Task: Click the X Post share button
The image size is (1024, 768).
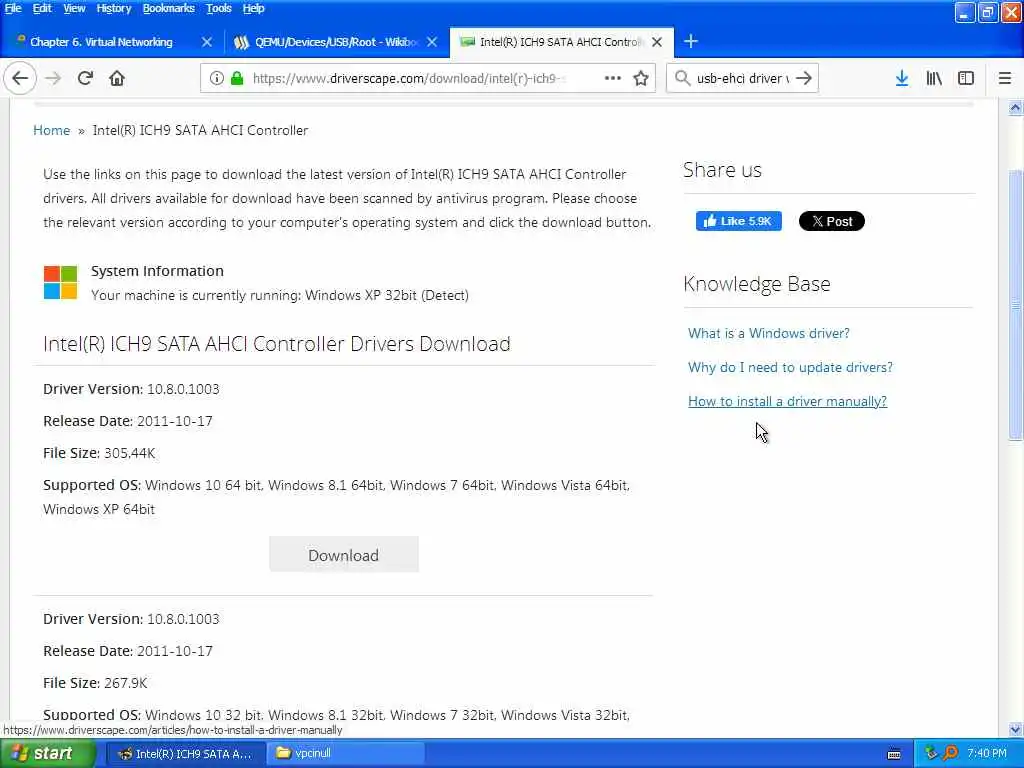Action: tap(831, 221)
